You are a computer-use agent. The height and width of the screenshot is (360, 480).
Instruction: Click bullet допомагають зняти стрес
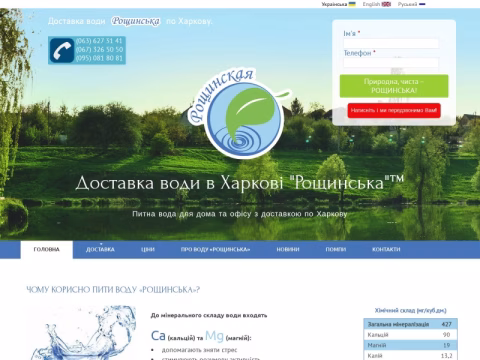(x=199, y=350)
